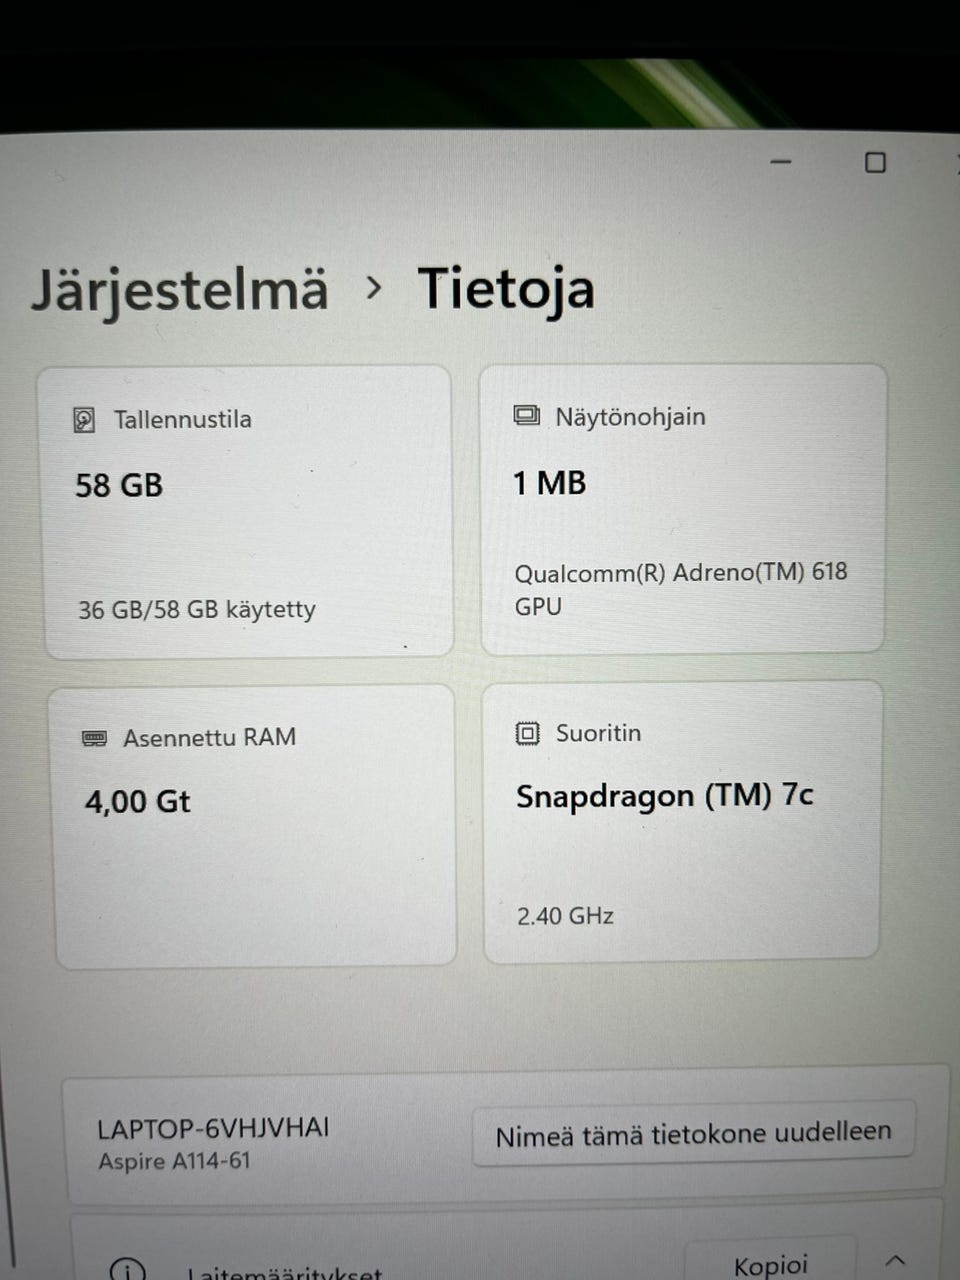Viewport: 960px width, 1280px height.
Task: Minimize the Settings window
Action: click(x=781, y=162)
